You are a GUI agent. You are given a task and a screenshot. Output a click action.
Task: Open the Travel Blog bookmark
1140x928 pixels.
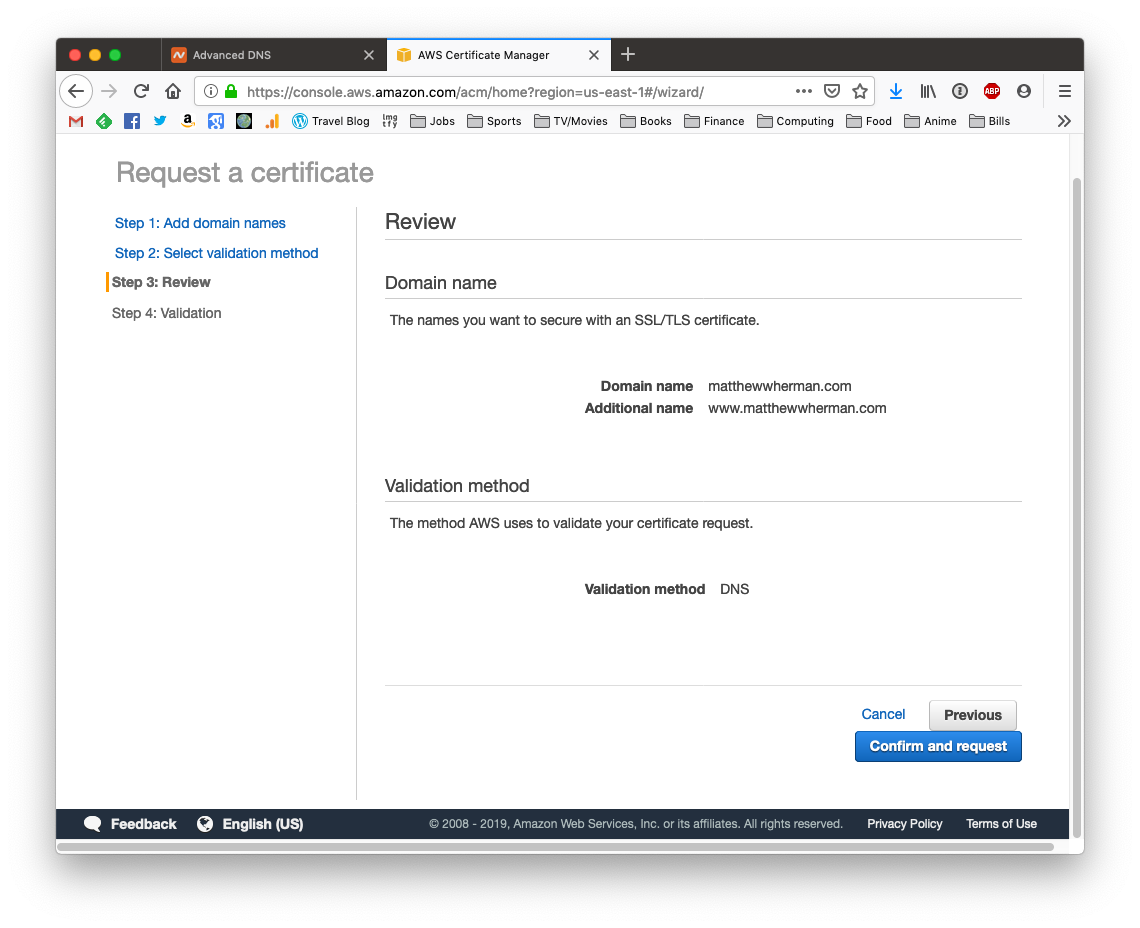pyautogui.click(x=331, y=121)
